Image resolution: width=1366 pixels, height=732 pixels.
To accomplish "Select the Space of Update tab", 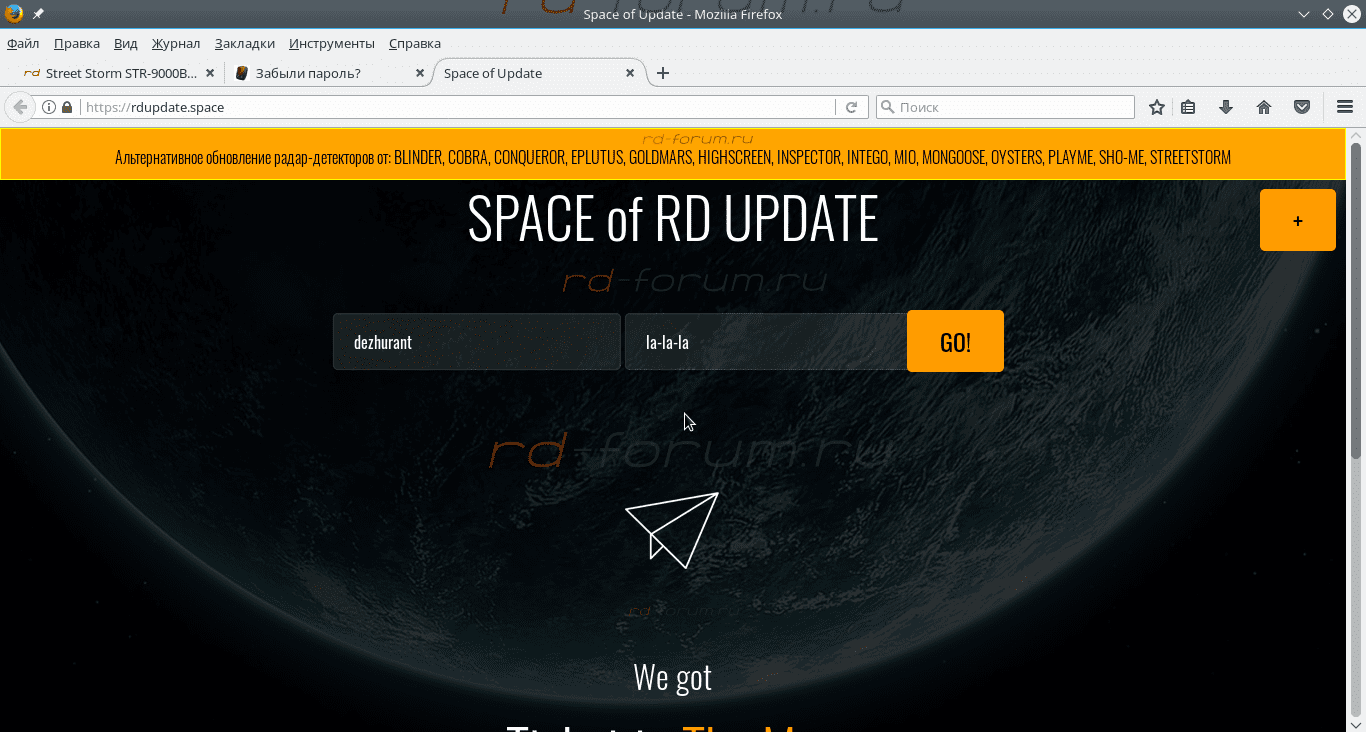I will (540, 73).
